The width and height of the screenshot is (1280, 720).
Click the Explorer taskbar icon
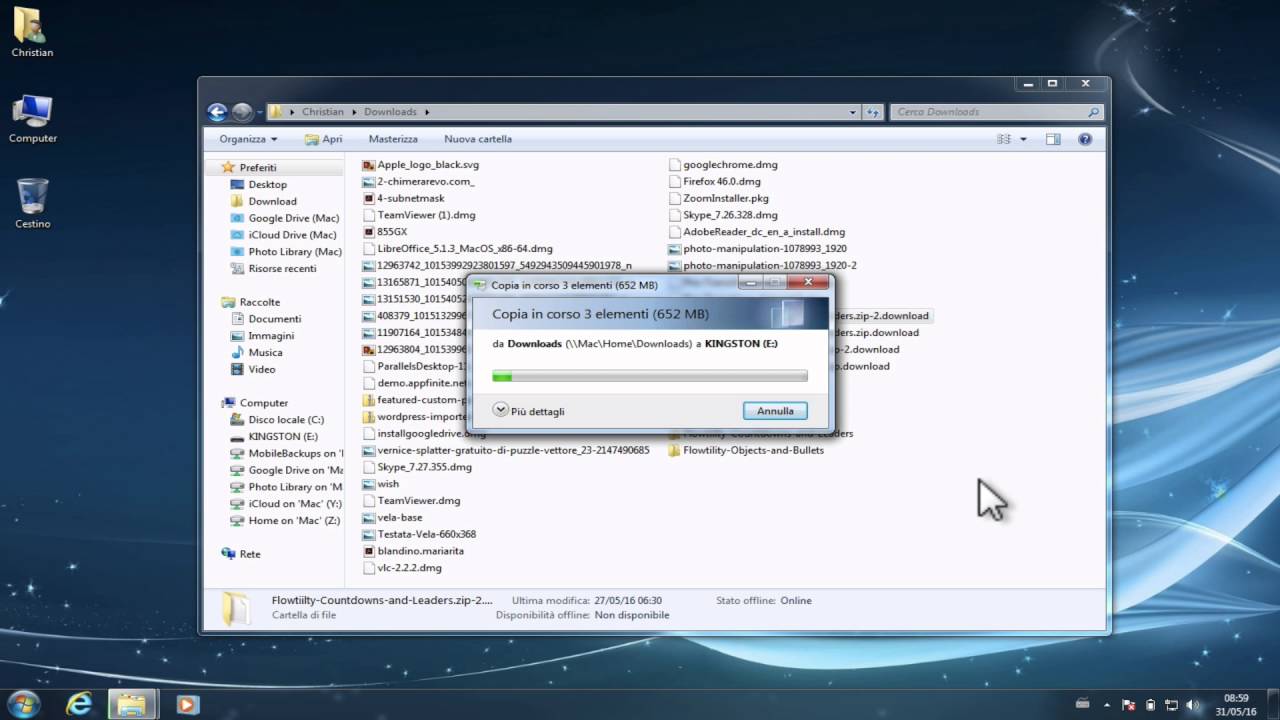click(x=132, y=704)
